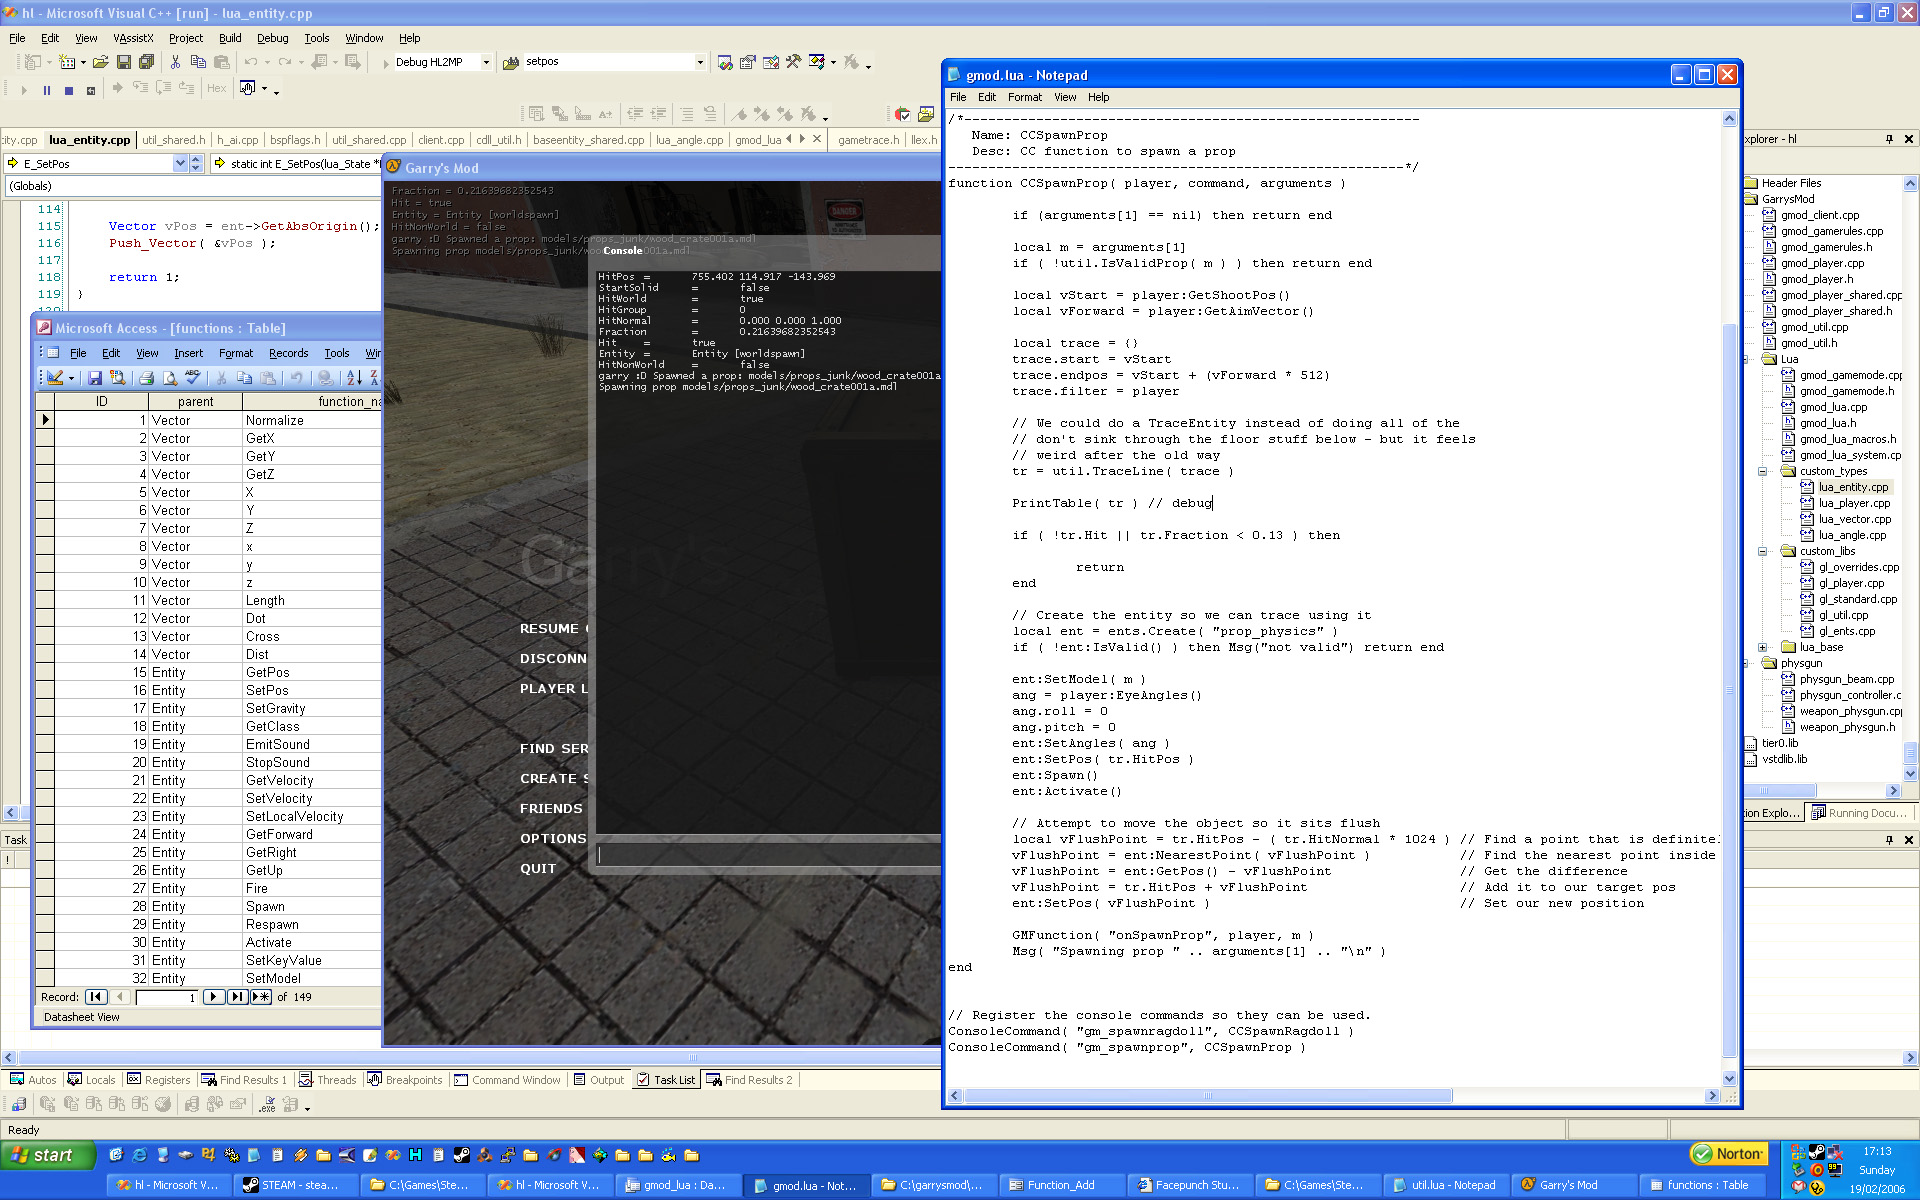The width and height of the screenshot is (1920, 1200).
Task: Open the setpos find combo dropdown
Action: click(700, 62)
